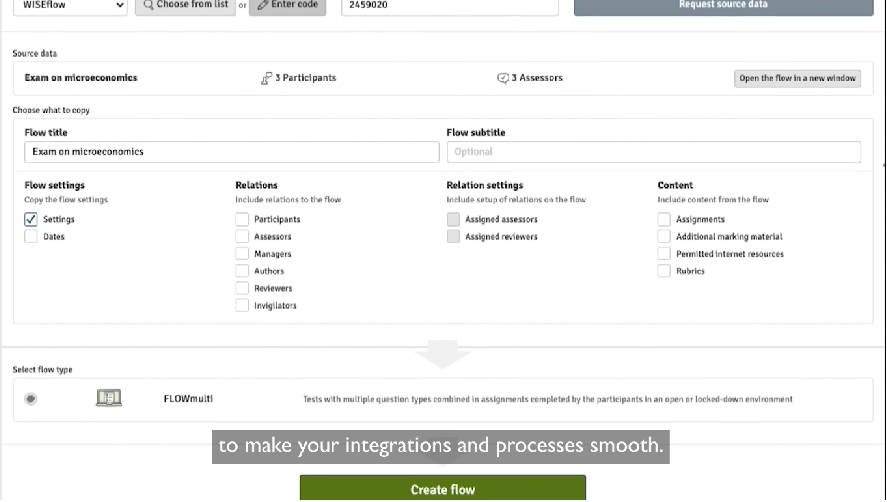Tick the Participants relation checkbox
This screenshot has width=887, height=502.
tap(242, 219)
